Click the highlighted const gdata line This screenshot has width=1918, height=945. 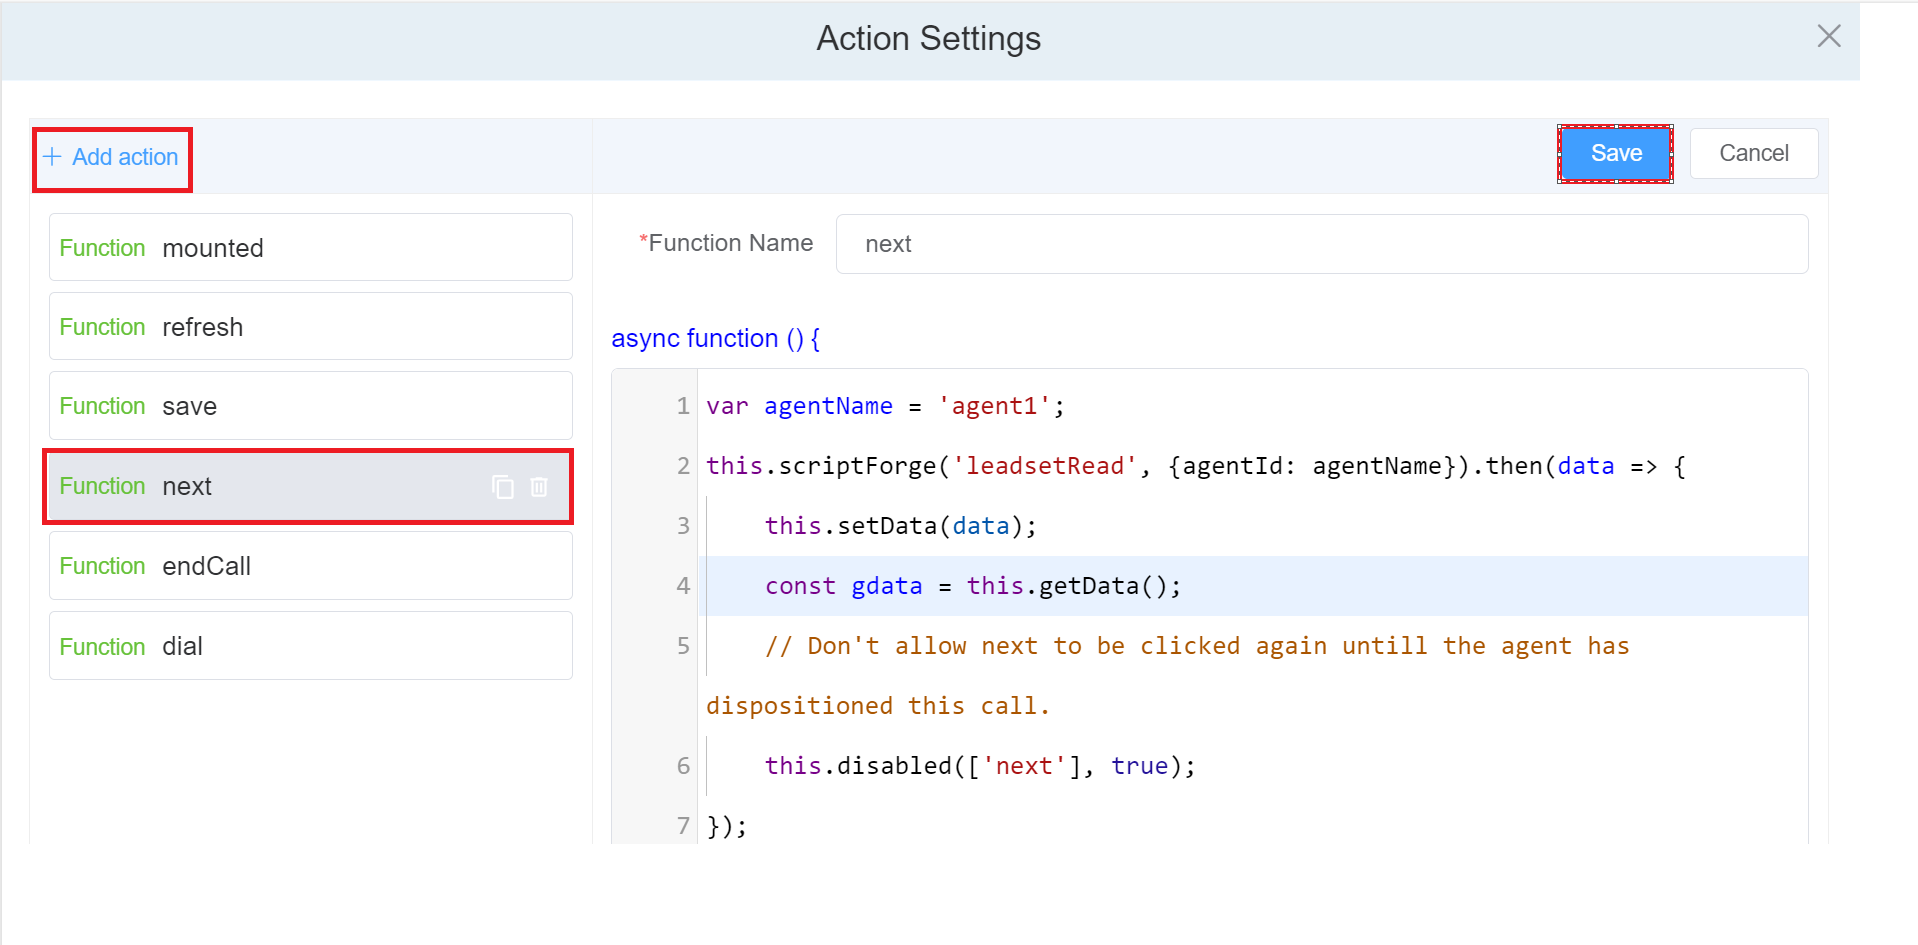point(972,587)
